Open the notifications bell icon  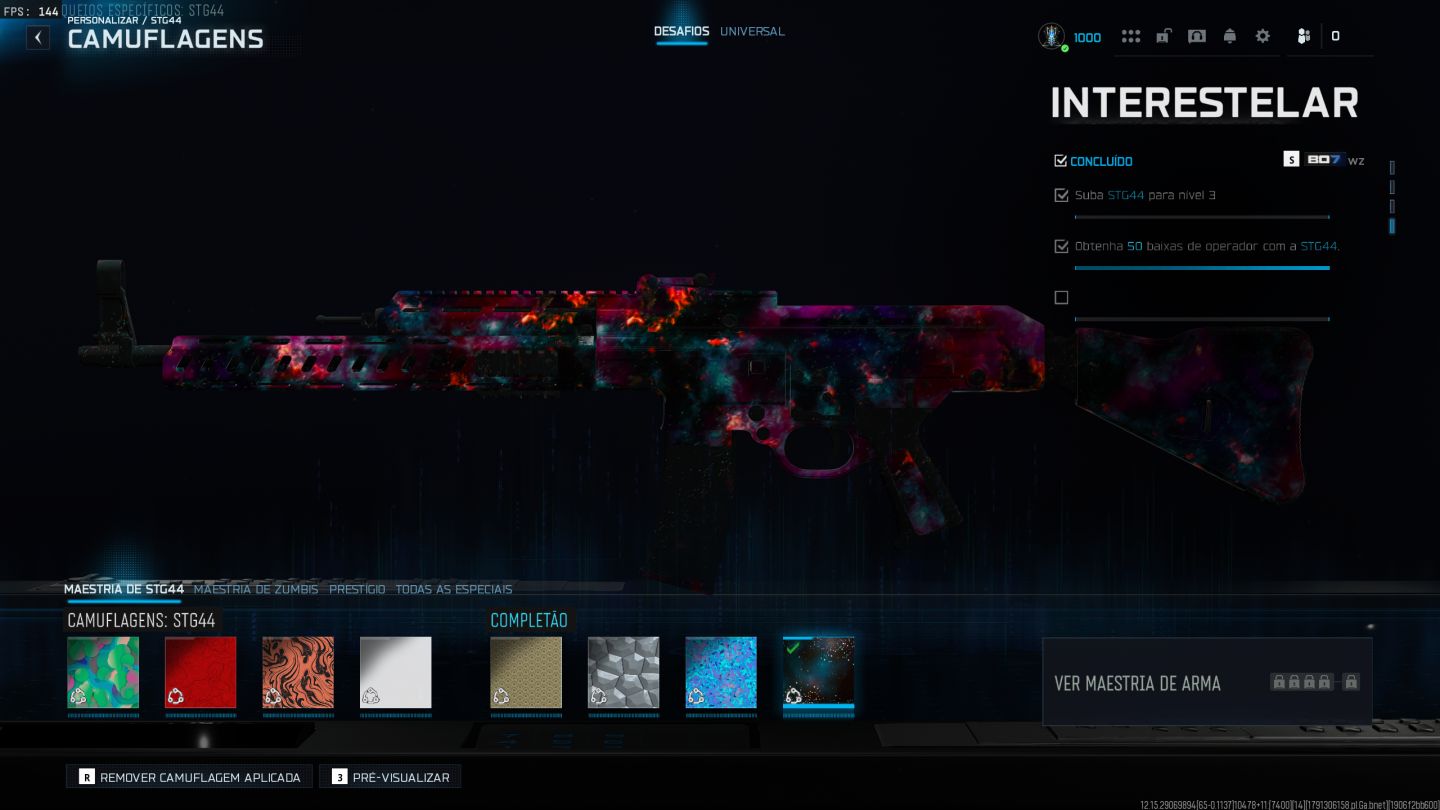1229,36
